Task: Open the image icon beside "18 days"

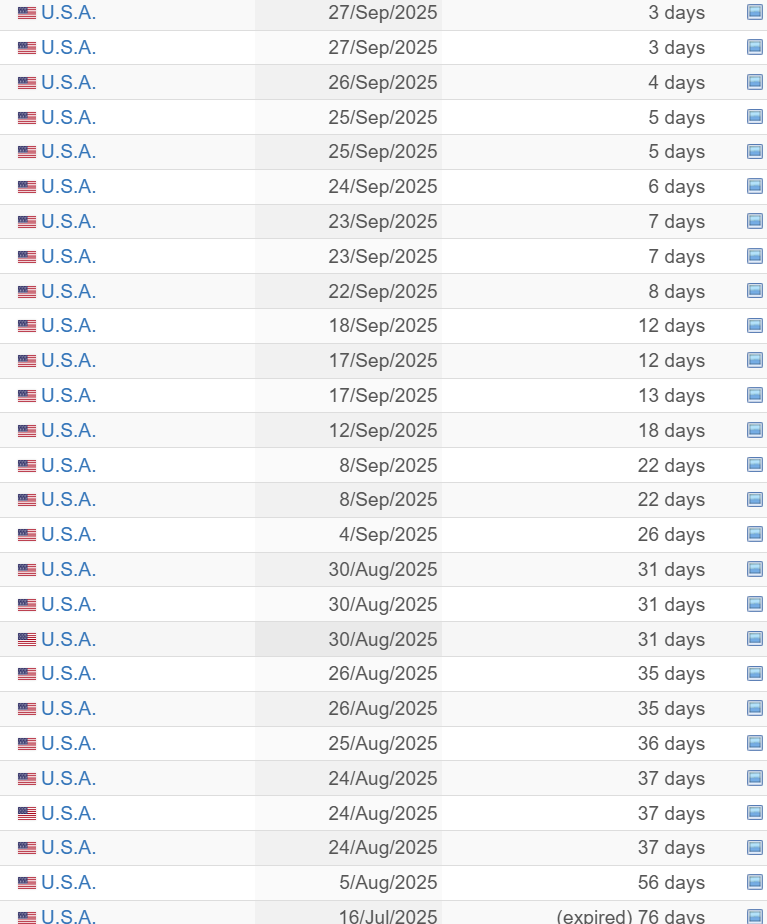Action: (x=755, y=430)
